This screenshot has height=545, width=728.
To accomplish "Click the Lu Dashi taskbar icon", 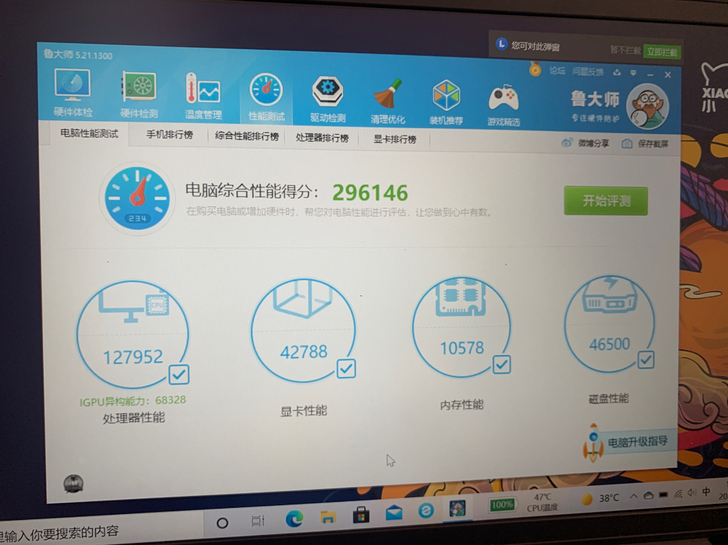I will 457,508.
